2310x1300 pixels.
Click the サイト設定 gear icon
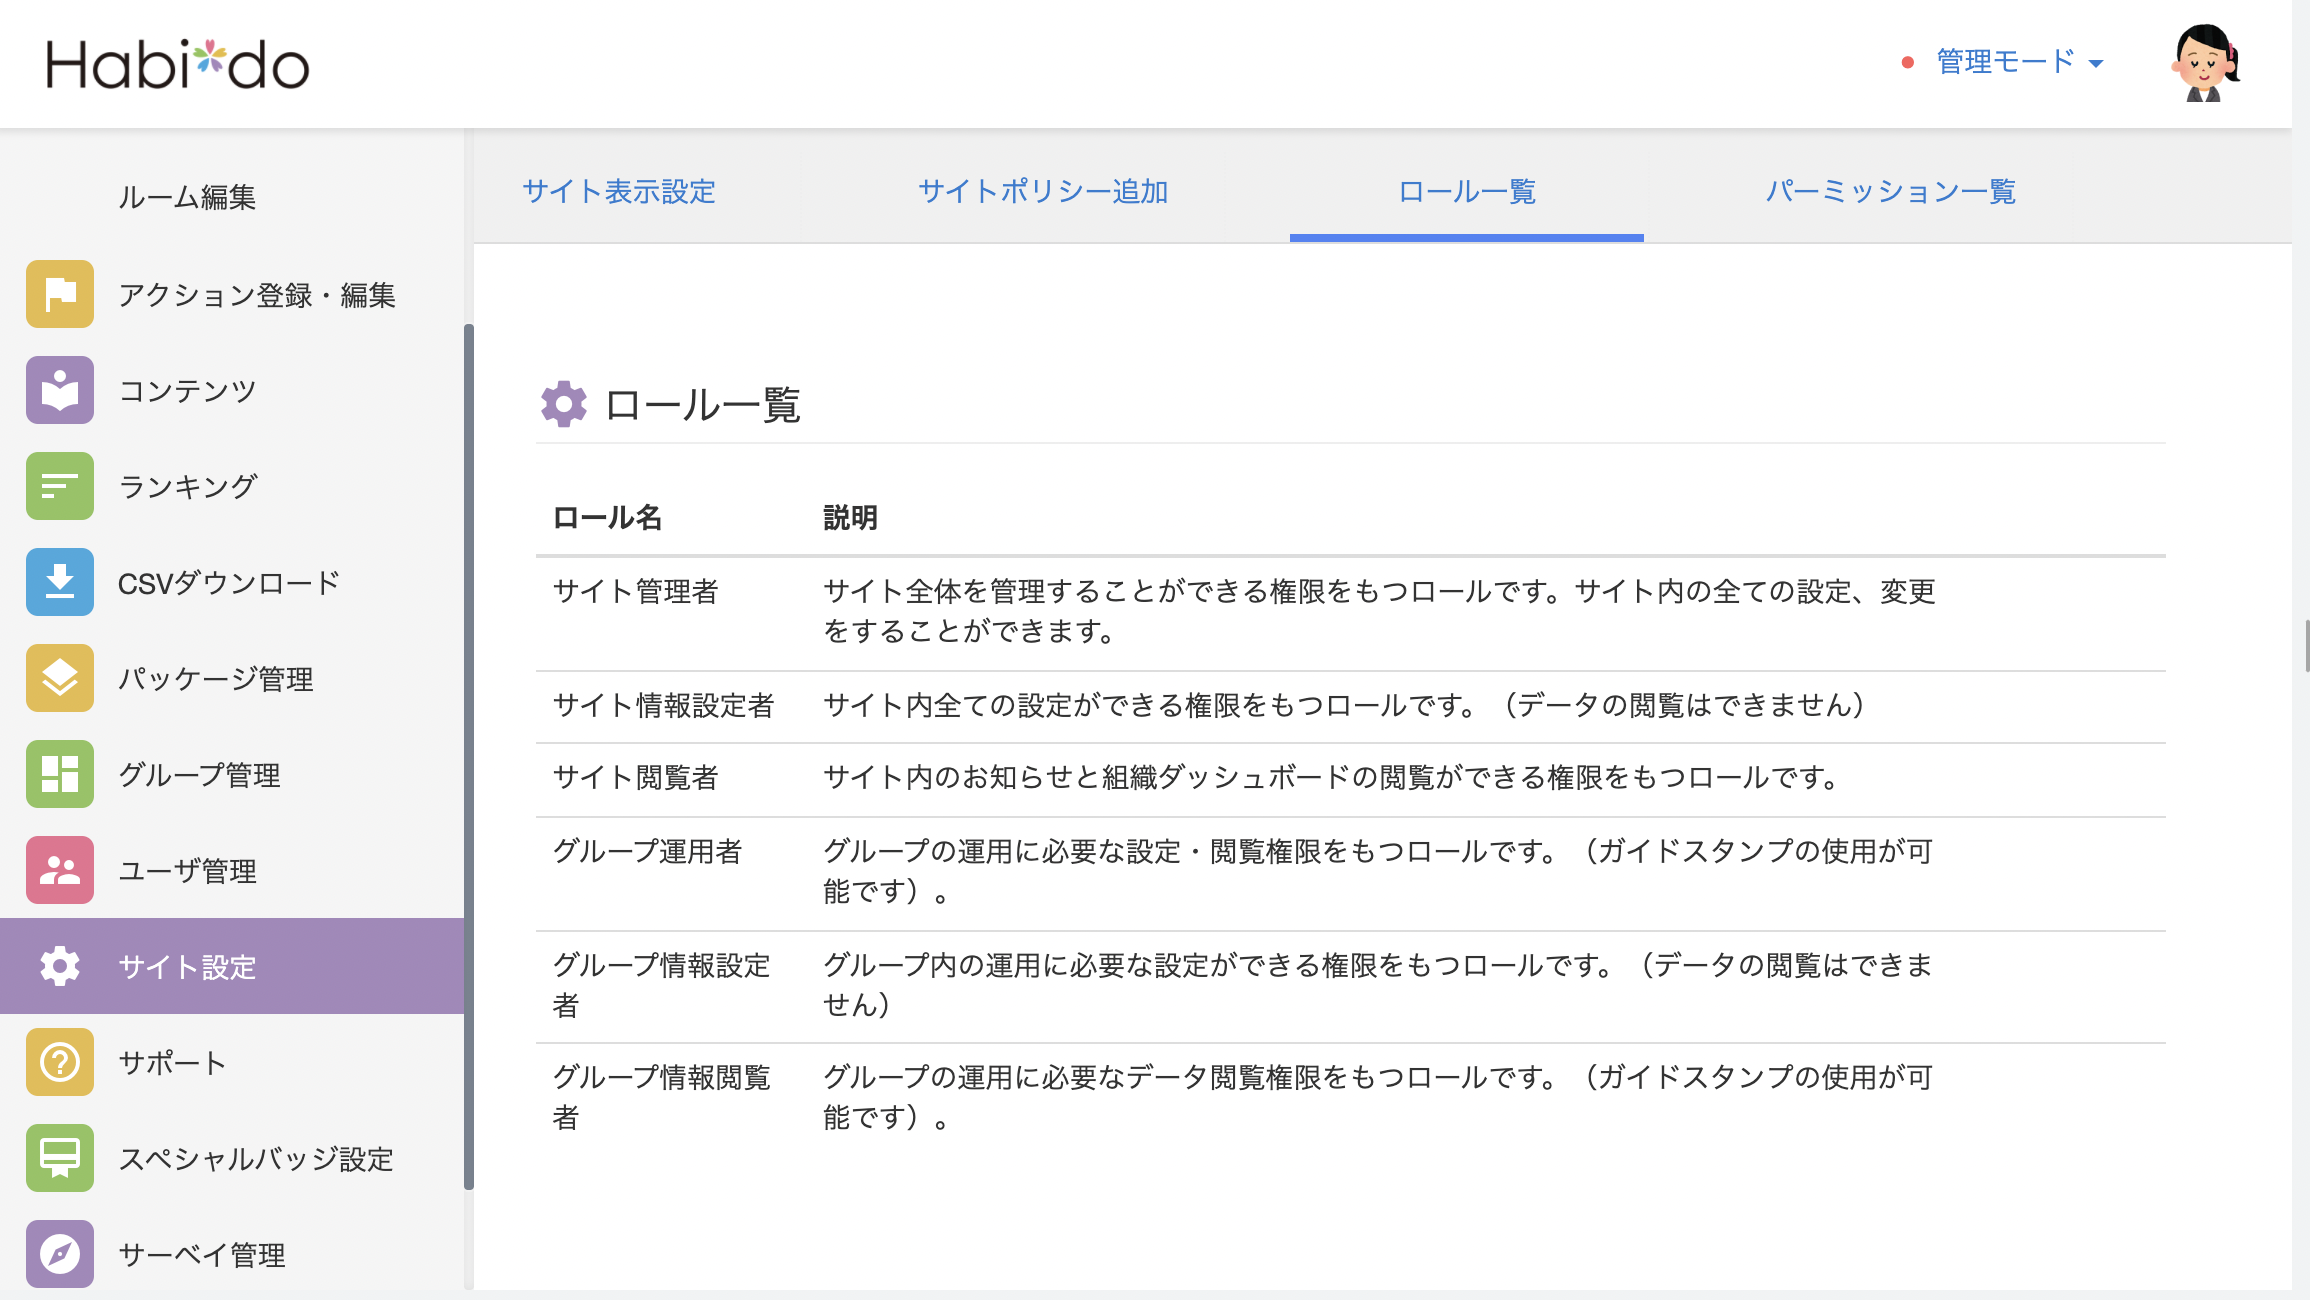tap(60, 966)
